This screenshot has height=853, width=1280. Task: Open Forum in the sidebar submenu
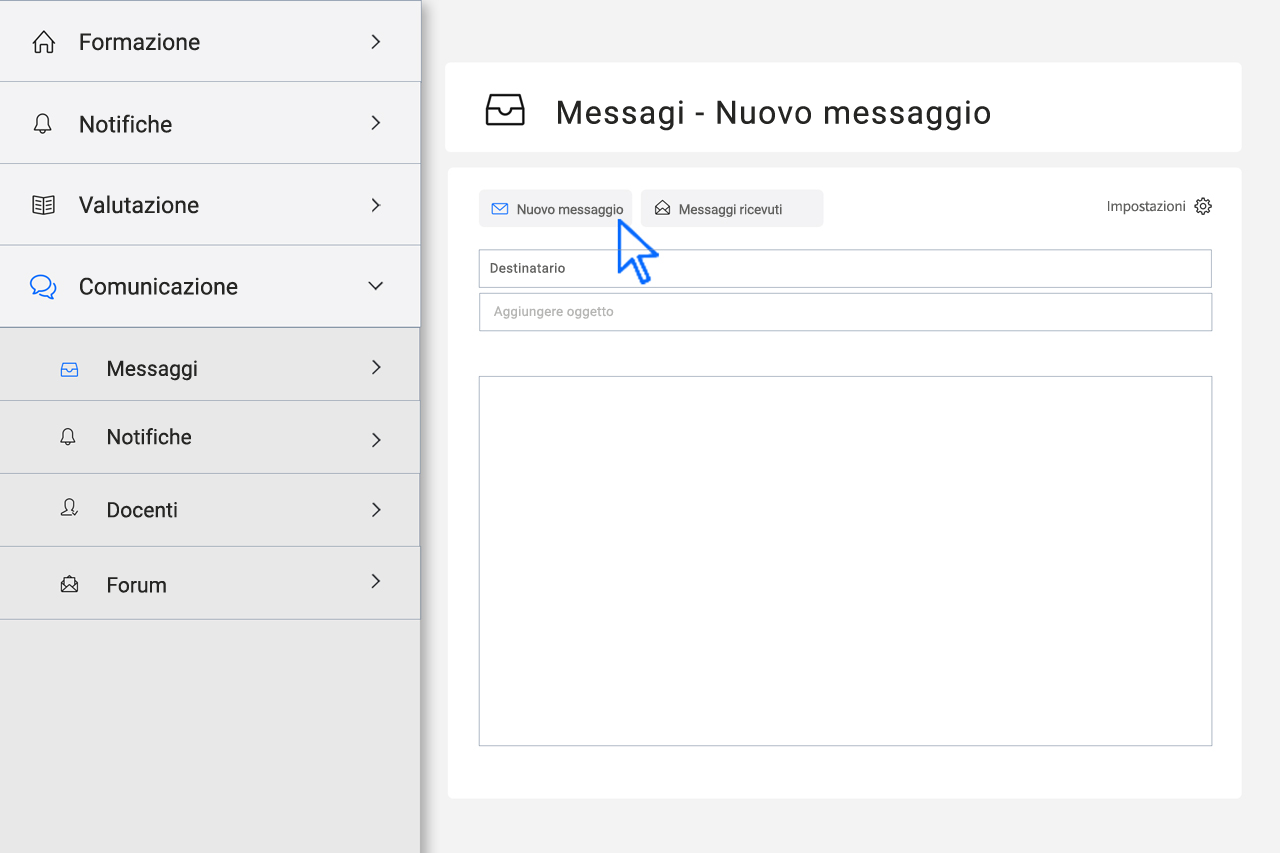[210, 583]
